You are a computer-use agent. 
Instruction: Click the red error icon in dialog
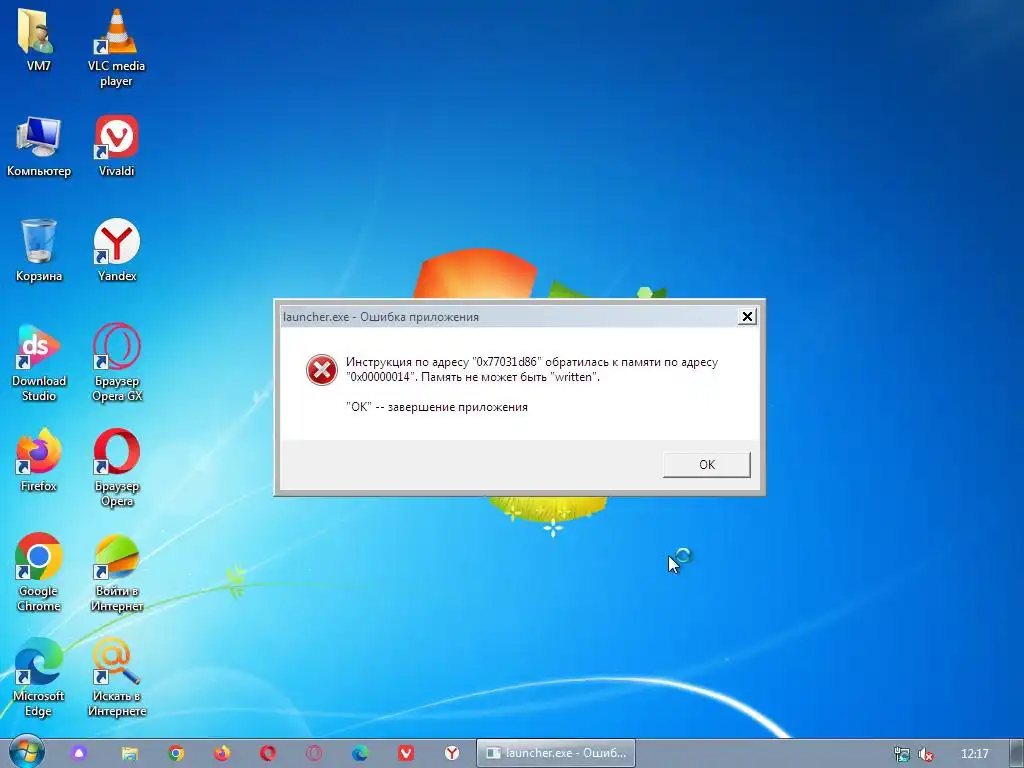321,370
